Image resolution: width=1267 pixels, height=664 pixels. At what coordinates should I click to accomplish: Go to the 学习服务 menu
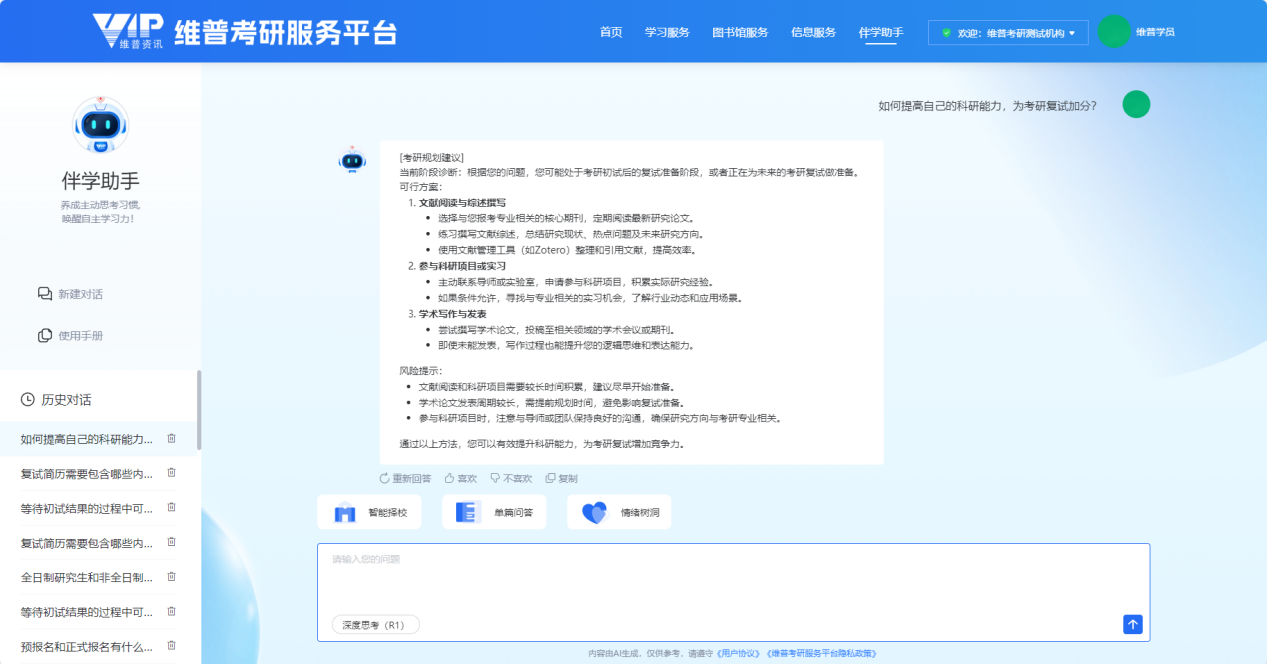pyautogui.click(x=667, y=32)
